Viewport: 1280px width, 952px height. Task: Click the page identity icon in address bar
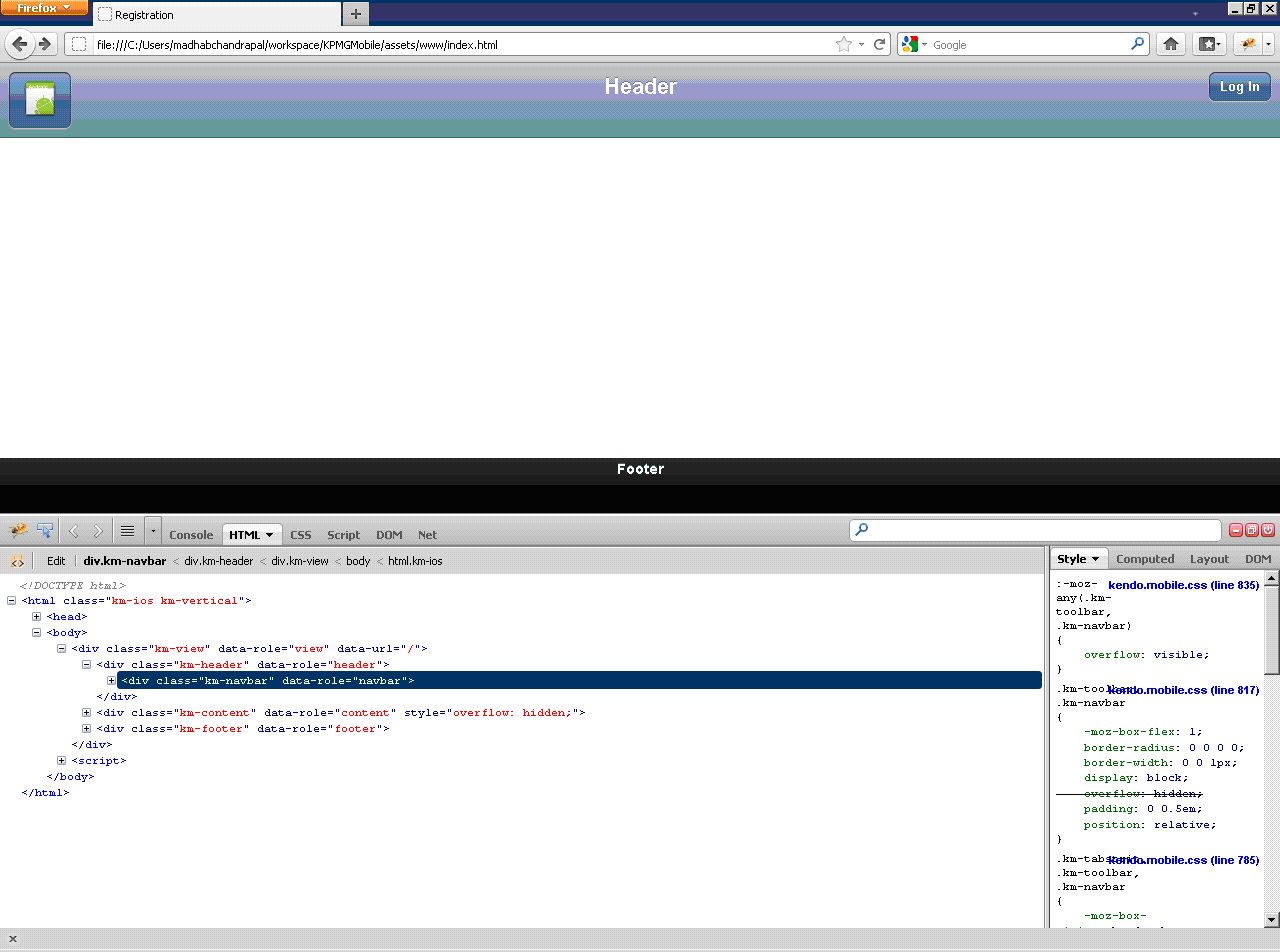click(x=79, y=44)
